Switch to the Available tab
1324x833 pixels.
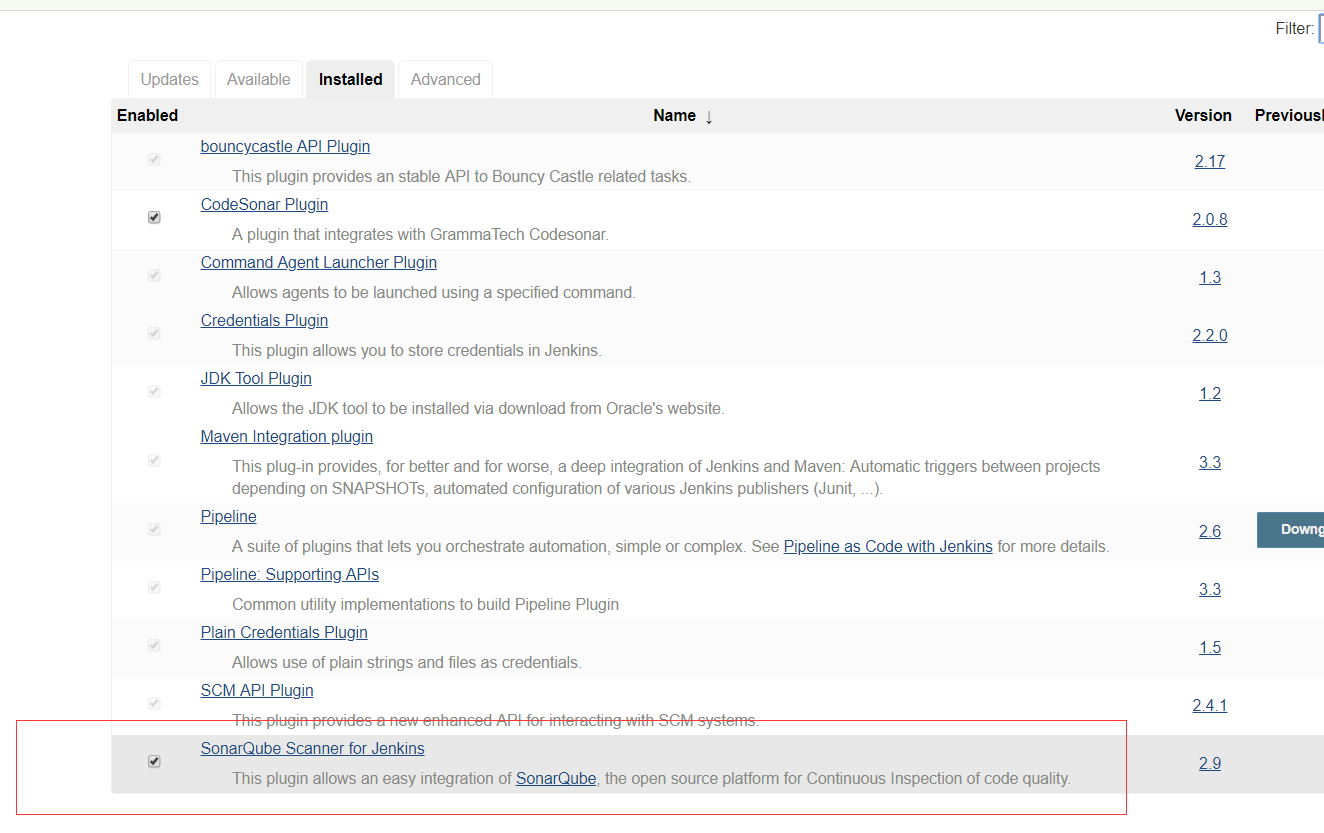[x=258, y=79]
